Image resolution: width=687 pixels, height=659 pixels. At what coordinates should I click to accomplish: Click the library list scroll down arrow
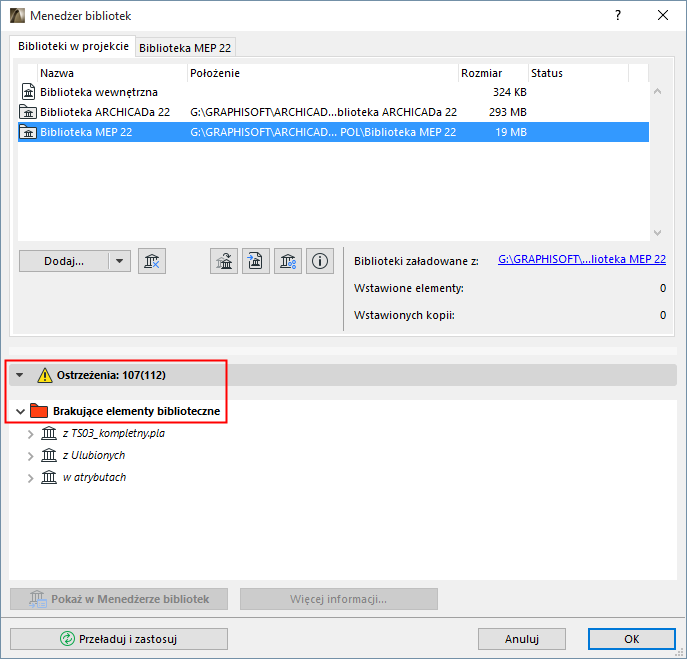pos(657,233)
